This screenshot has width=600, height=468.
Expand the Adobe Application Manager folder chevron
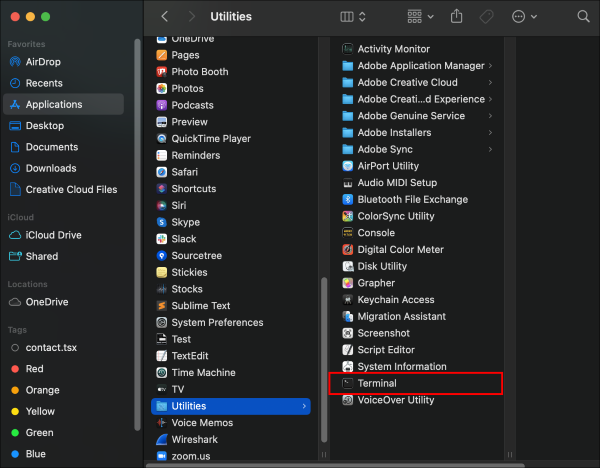tap(490, 66)
